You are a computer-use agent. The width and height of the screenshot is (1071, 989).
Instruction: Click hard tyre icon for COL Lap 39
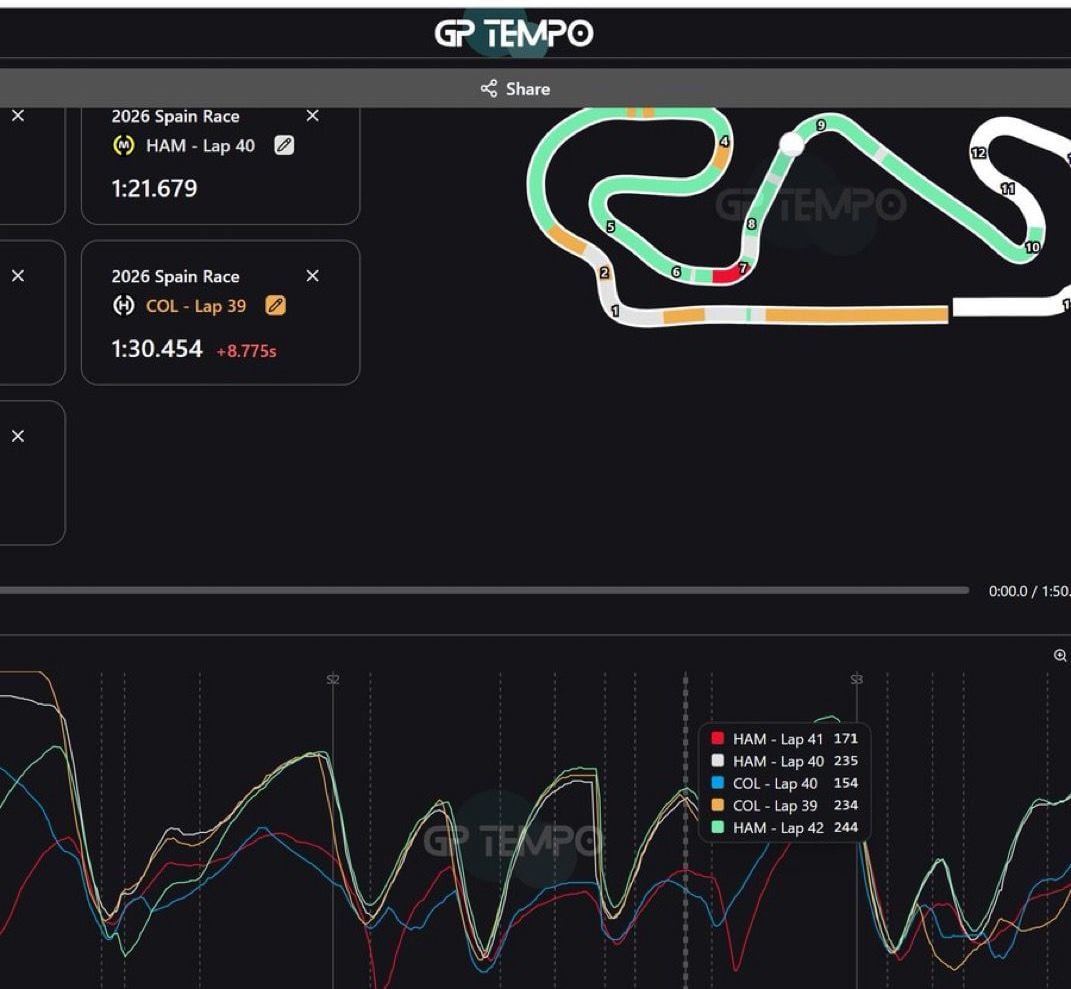pyautogui.click(x=124, y=305)
